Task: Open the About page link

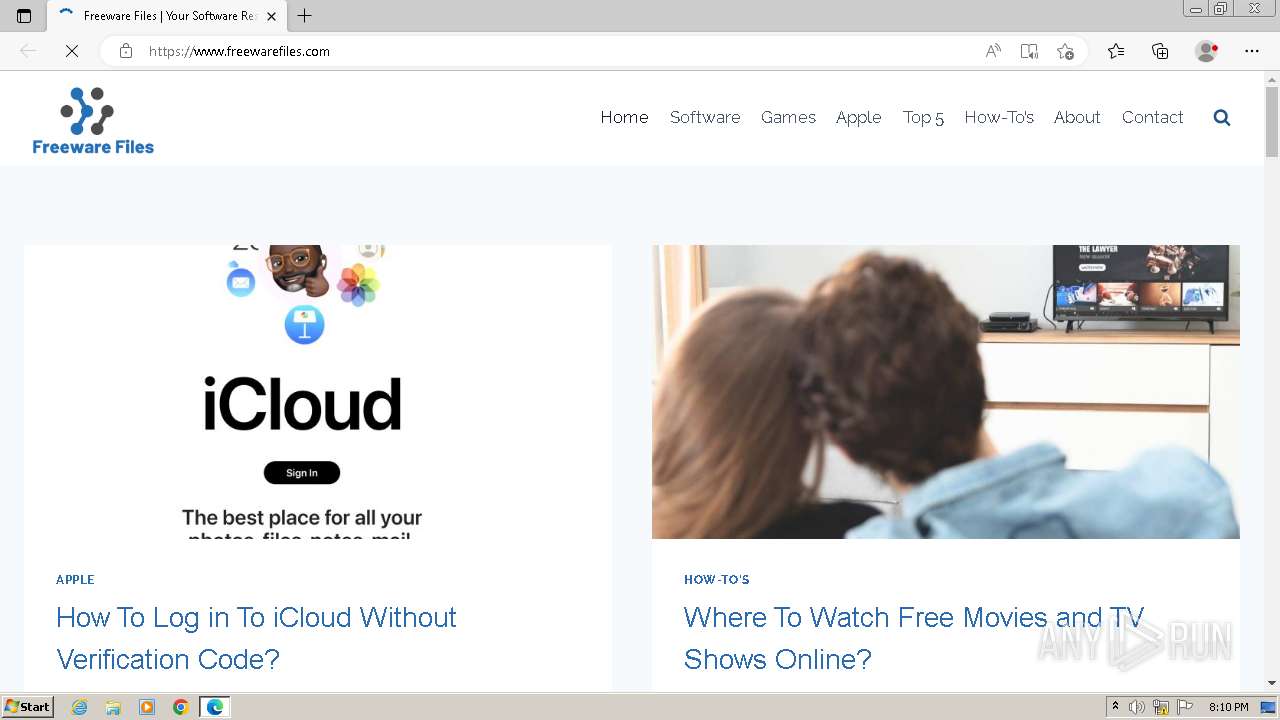Action: pos(1077,117)
